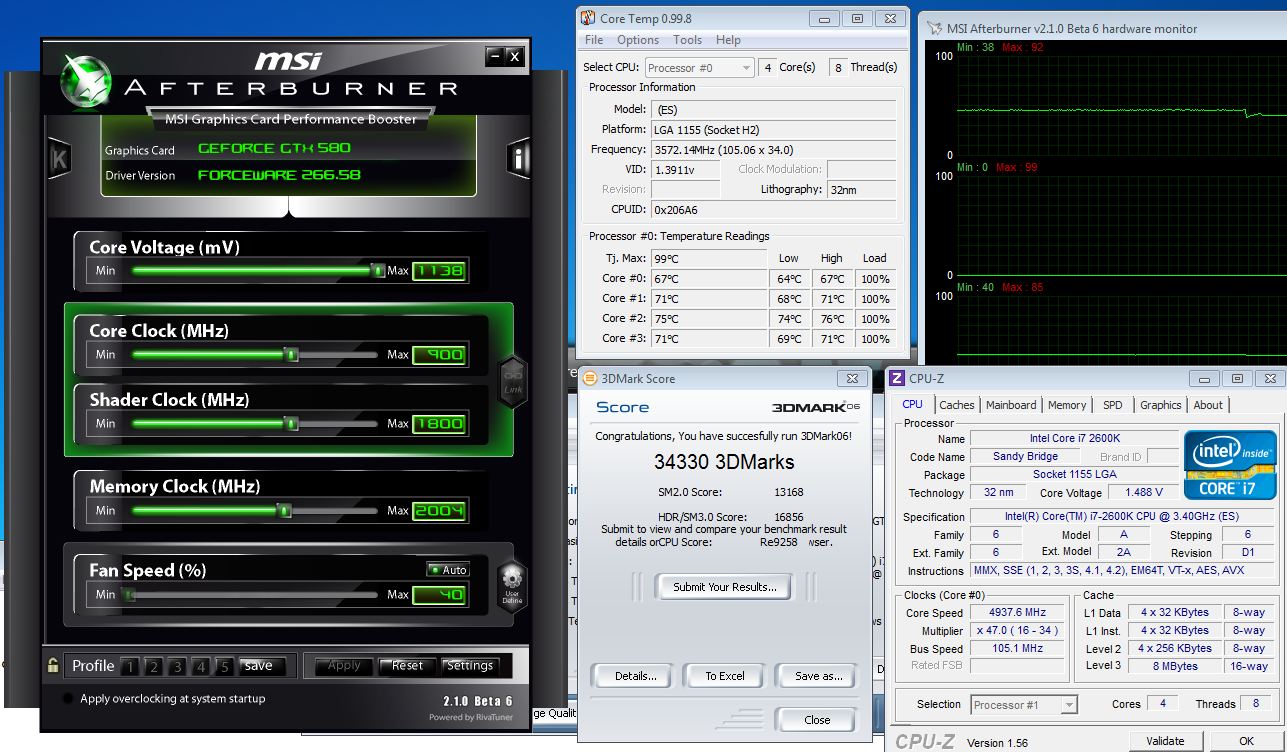
Task: Select Afterburner profile slot 4
Action: (x=201, y=666)
